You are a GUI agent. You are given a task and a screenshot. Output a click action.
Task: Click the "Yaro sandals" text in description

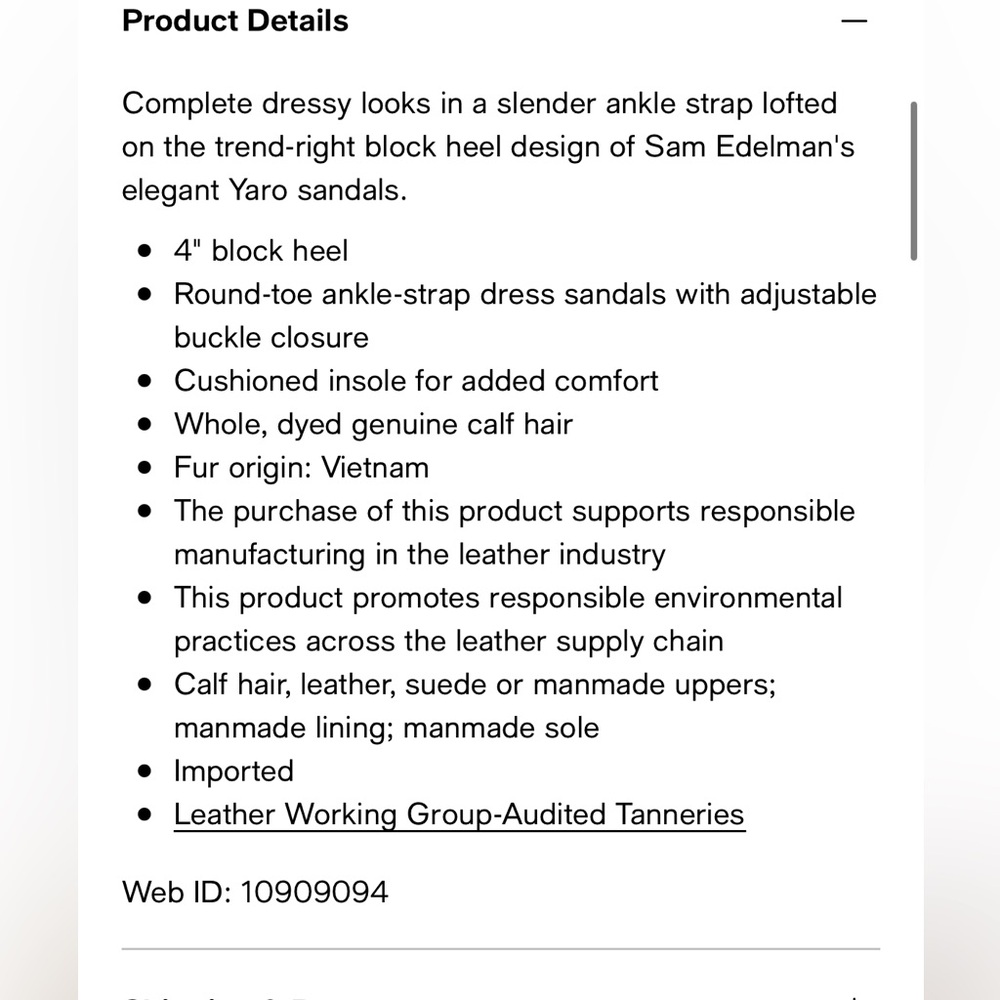(x=318, y=190)
